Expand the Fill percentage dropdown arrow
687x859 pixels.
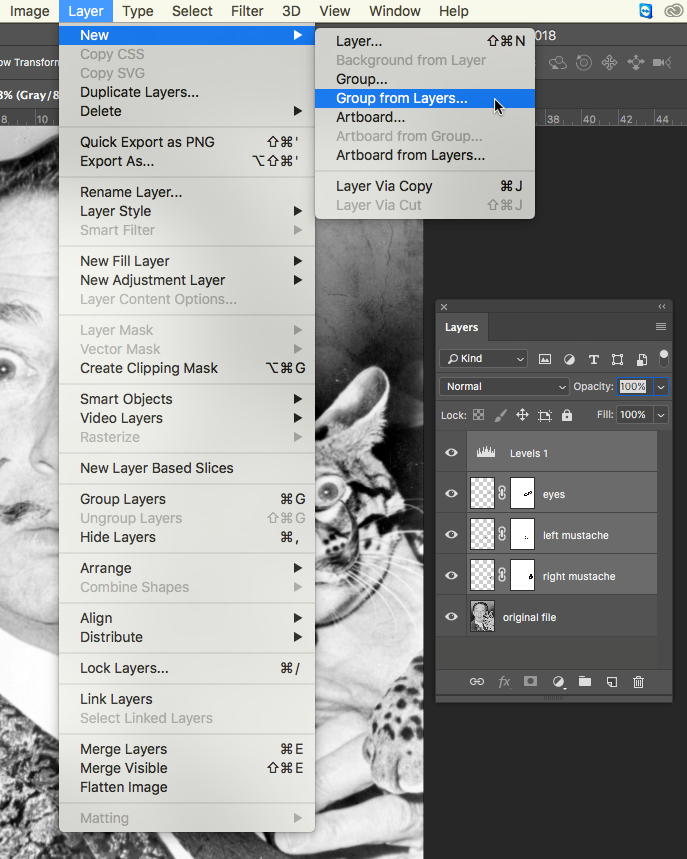click(661, 415)
